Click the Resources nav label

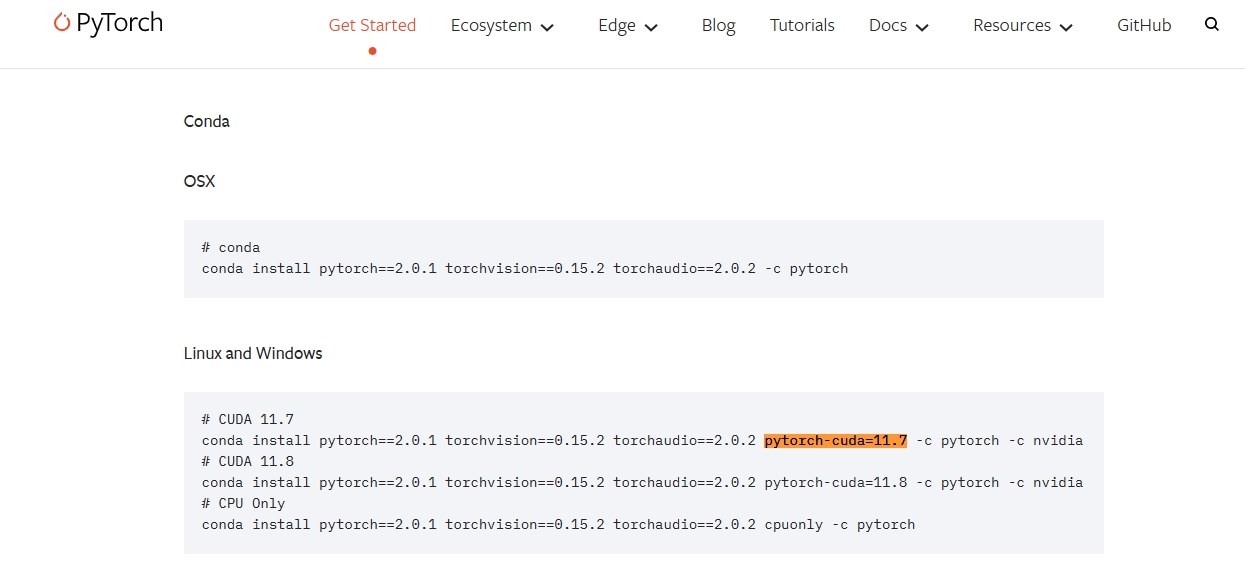click(1011, 25)
